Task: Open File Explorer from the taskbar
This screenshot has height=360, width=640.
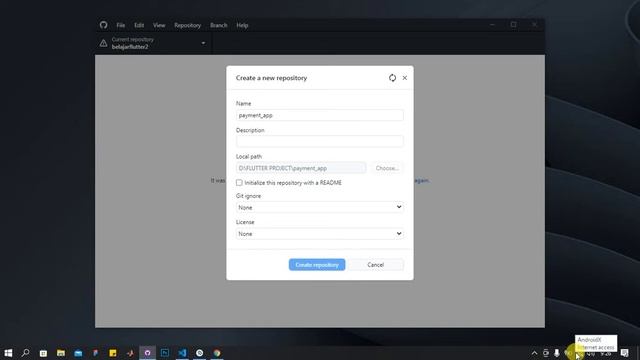Action: click(x=61, y=353)
